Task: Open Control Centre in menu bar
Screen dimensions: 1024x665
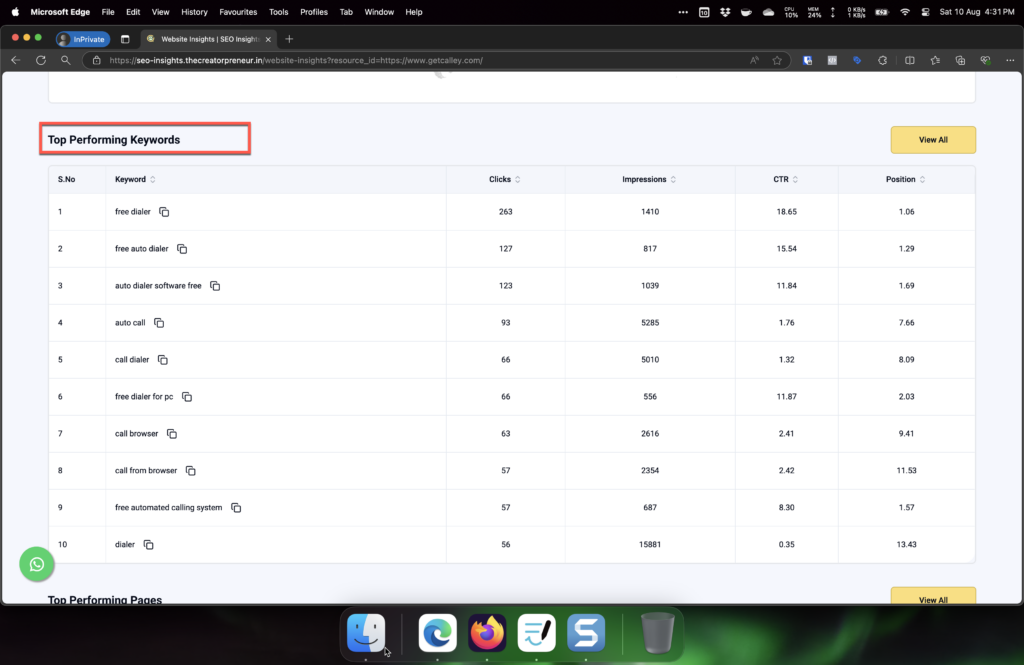Action: 925,12
